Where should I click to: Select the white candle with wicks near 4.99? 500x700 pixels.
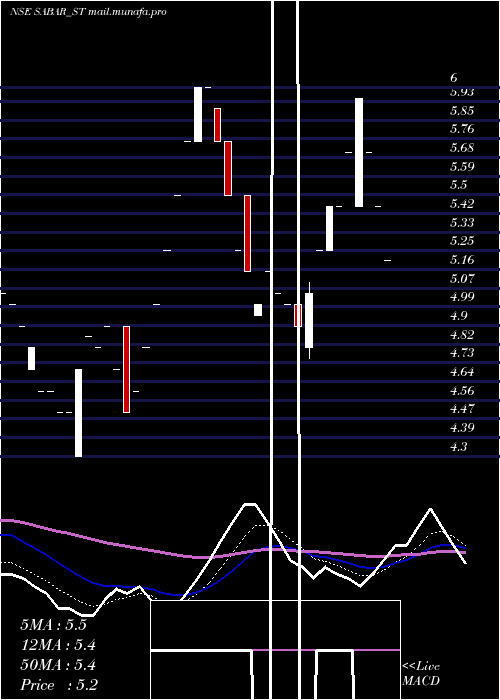309,320
